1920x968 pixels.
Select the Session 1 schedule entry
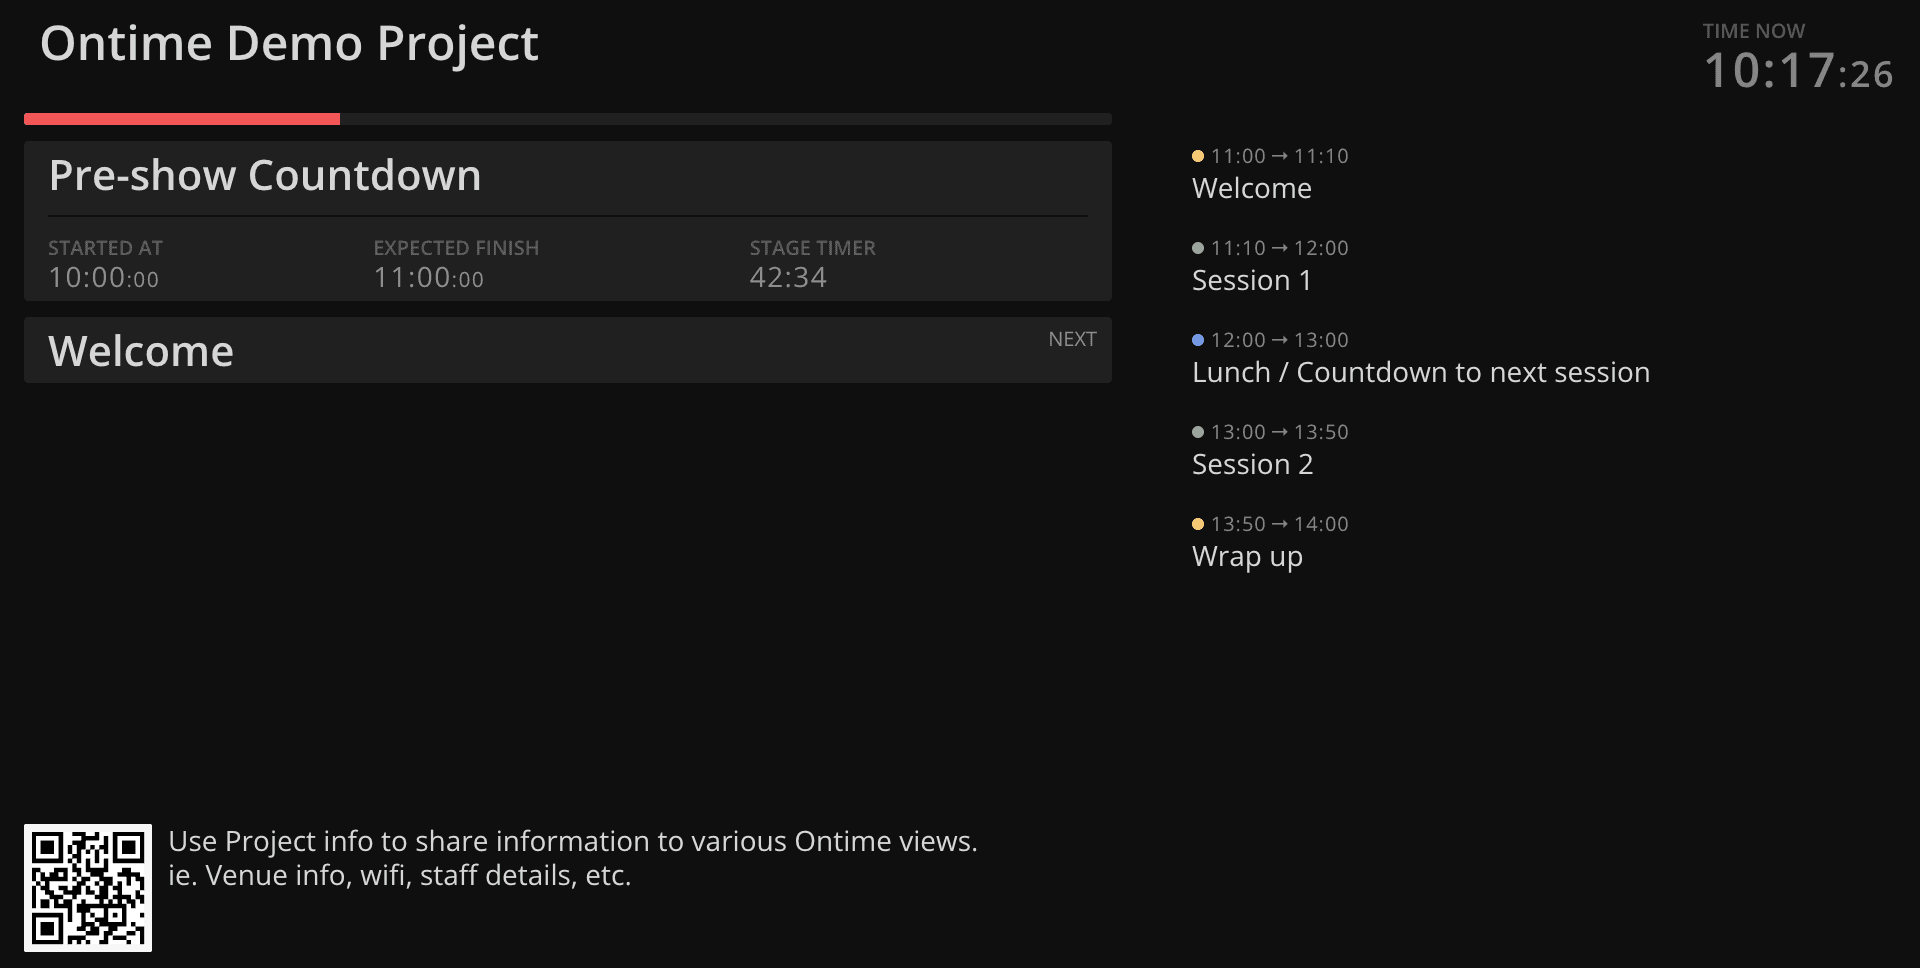click(1251, 280)
